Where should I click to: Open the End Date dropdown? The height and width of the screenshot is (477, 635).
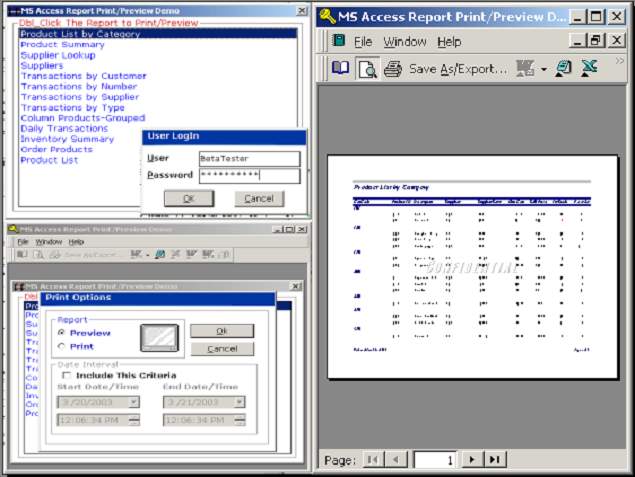point(238,402)
